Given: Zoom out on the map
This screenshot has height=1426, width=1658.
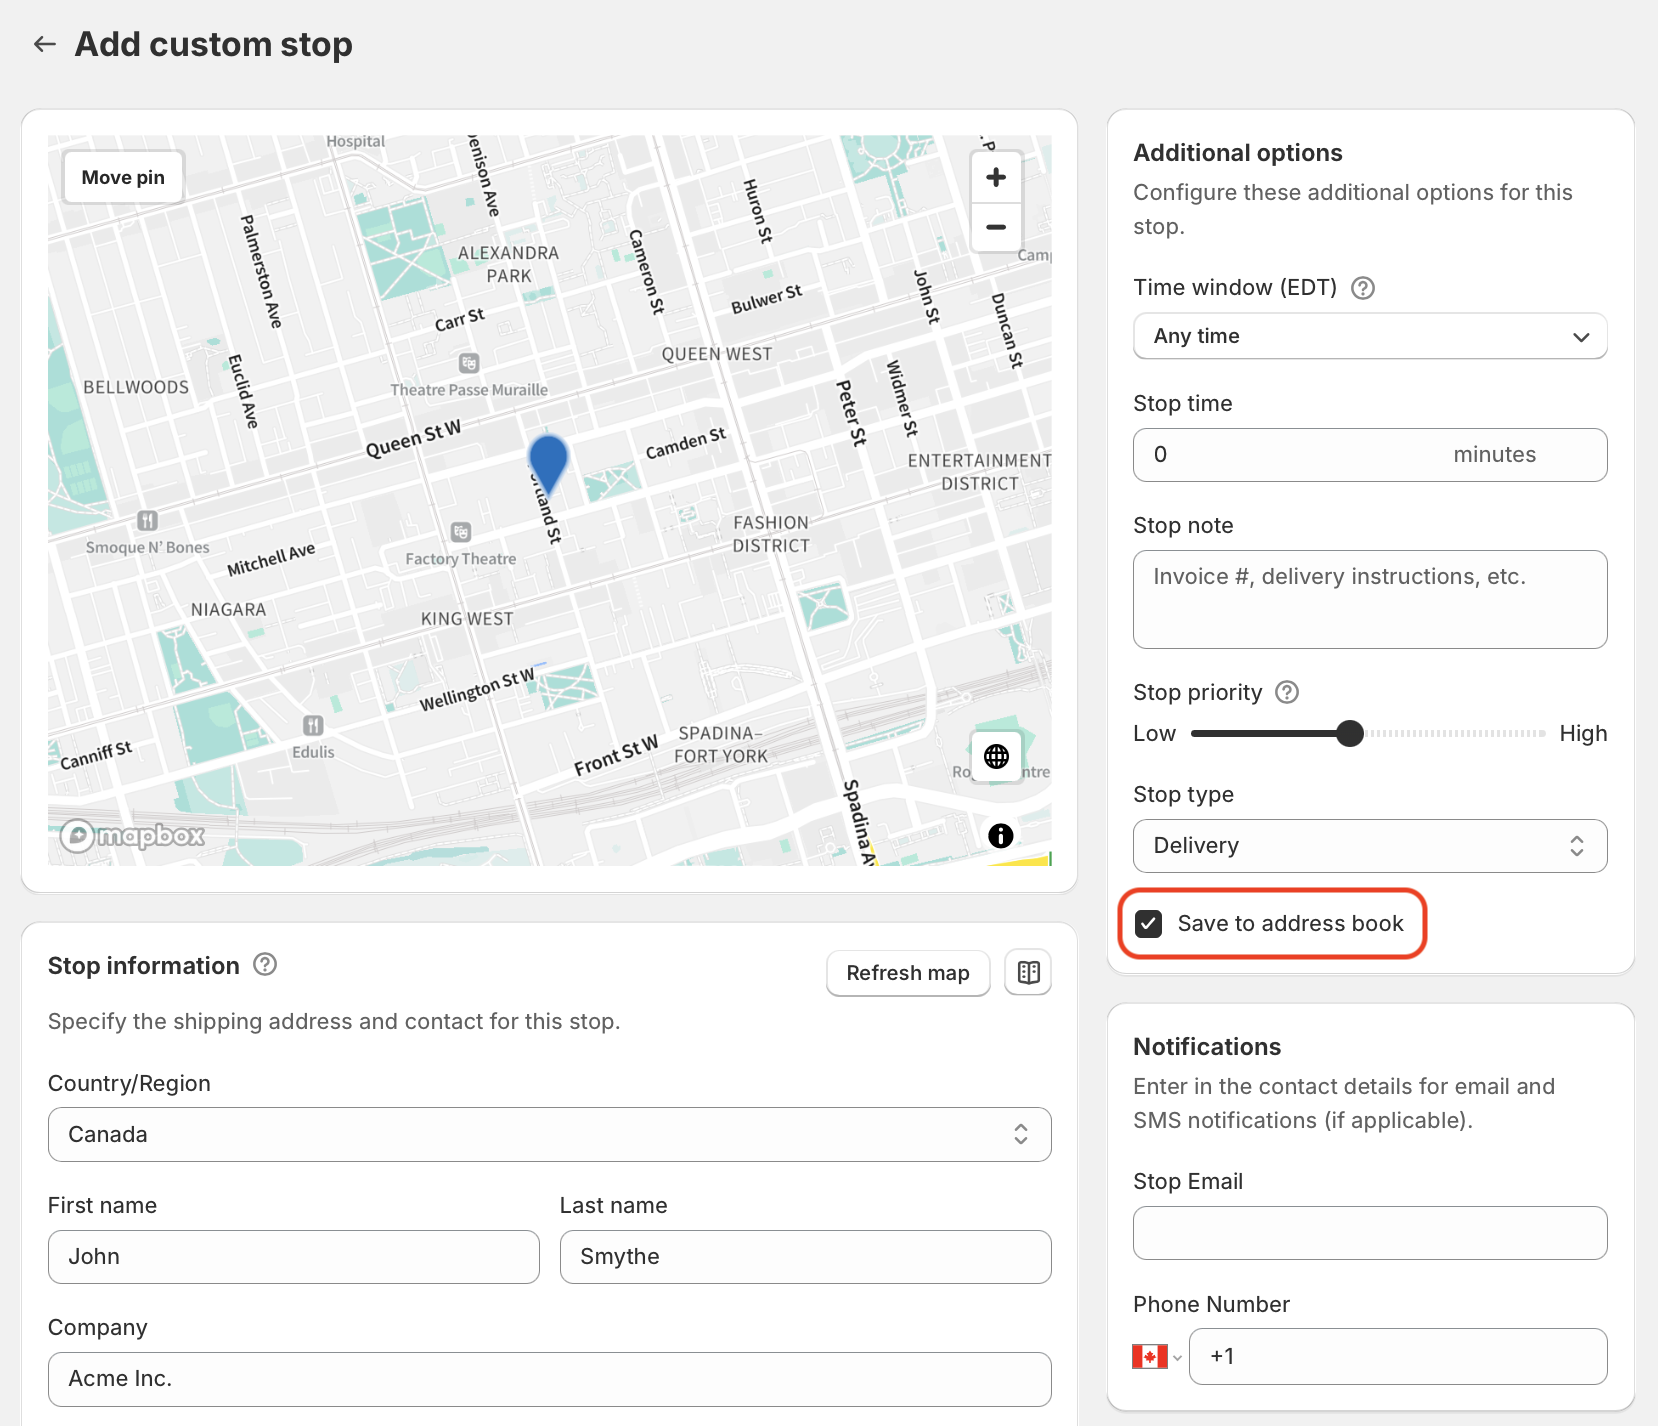Looking at the screenshot, I should [x=996, y=227].
